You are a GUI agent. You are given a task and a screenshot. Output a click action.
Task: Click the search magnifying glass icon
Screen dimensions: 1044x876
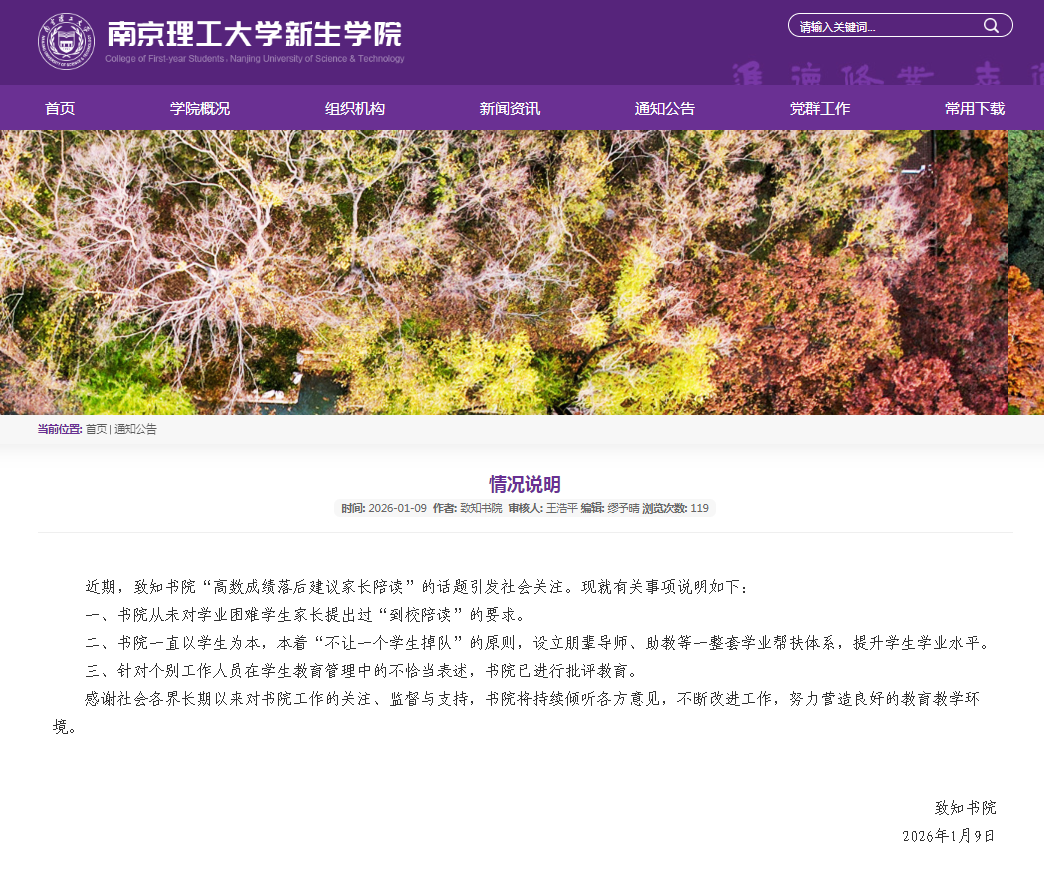pos(993,25)
